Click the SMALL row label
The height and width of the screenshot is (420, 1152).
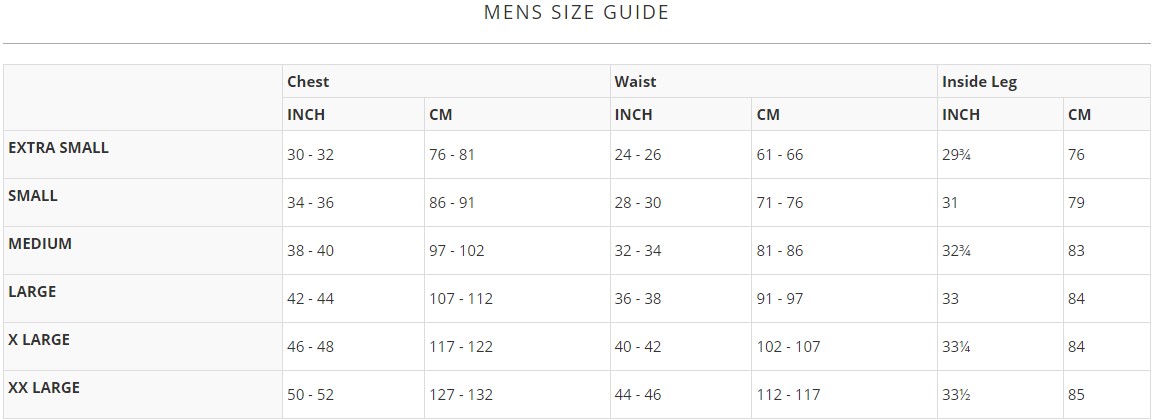coord(33,195)
